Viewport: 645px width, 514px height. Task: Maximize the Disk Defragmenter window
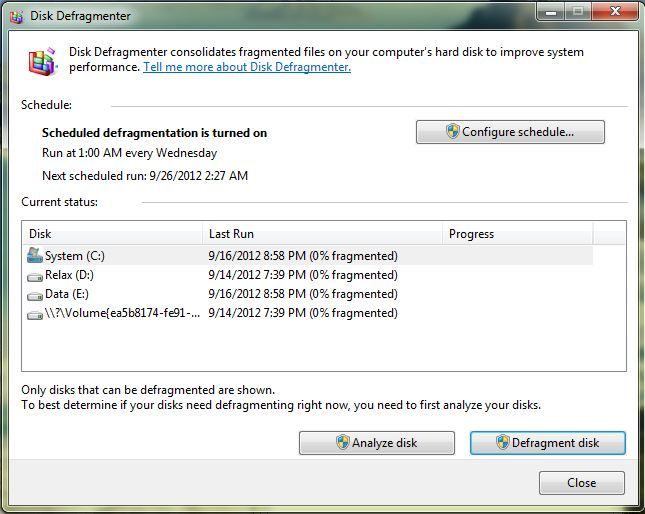click(578, 12)
